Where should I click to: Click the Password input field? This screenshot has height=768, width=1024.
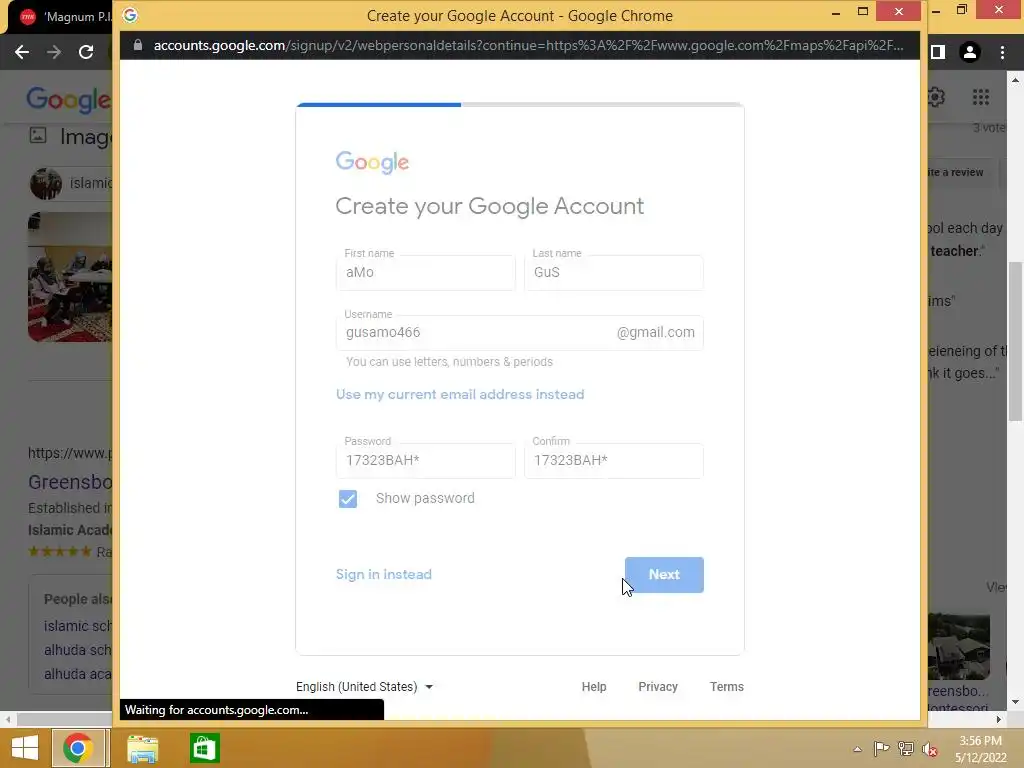click(x=425, y=460)
